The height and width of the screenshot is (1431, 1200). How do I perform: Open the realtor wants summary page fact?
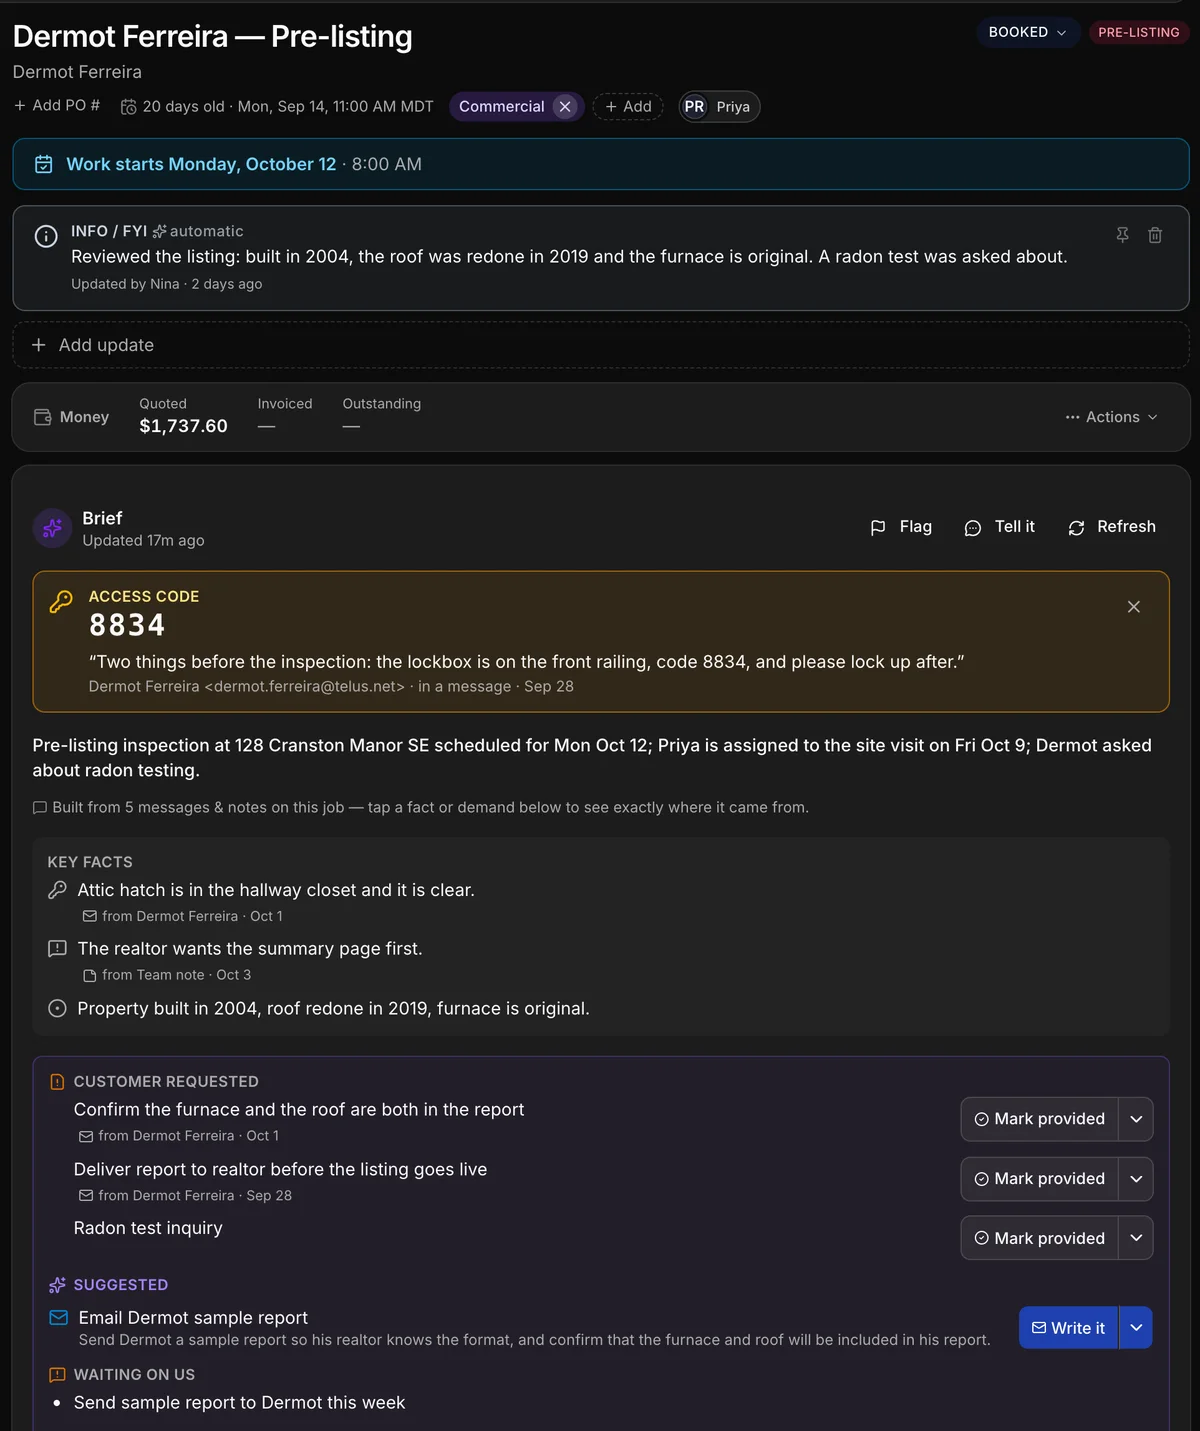click(x=250, y=949)
